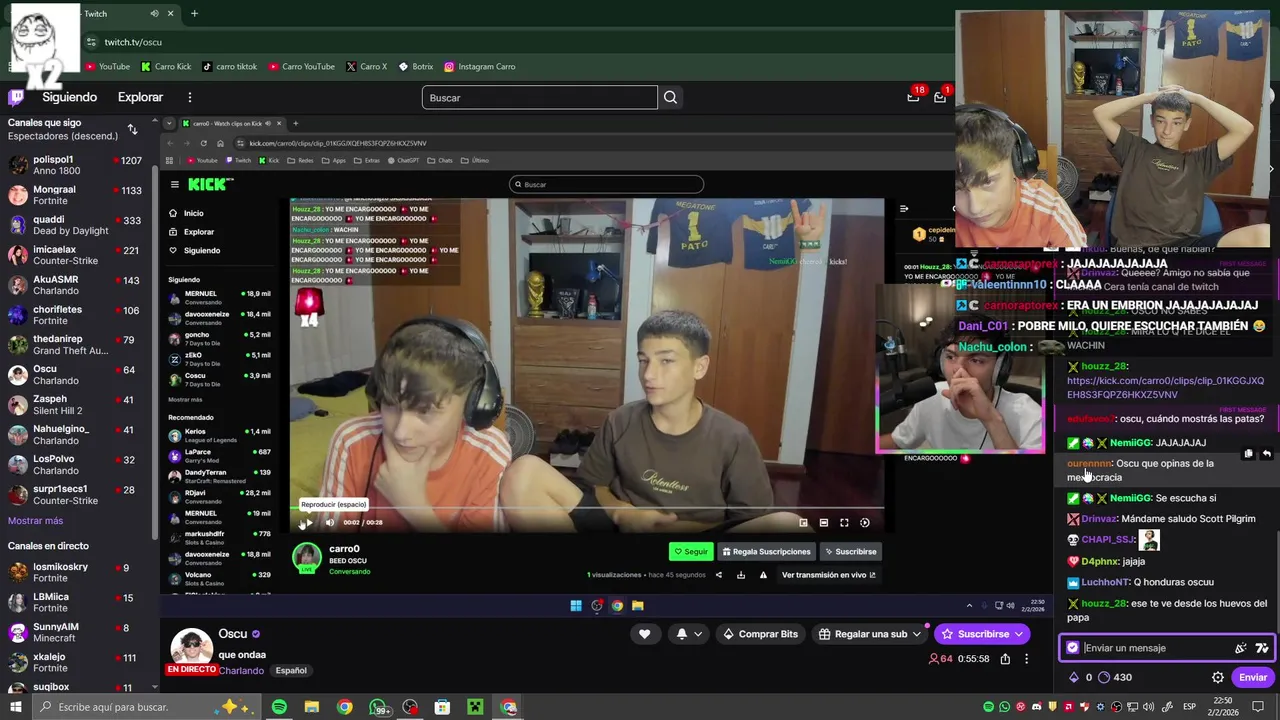Open the Botrix bookmark
The height and width of the screenshot is (720, 1280).
416,66
